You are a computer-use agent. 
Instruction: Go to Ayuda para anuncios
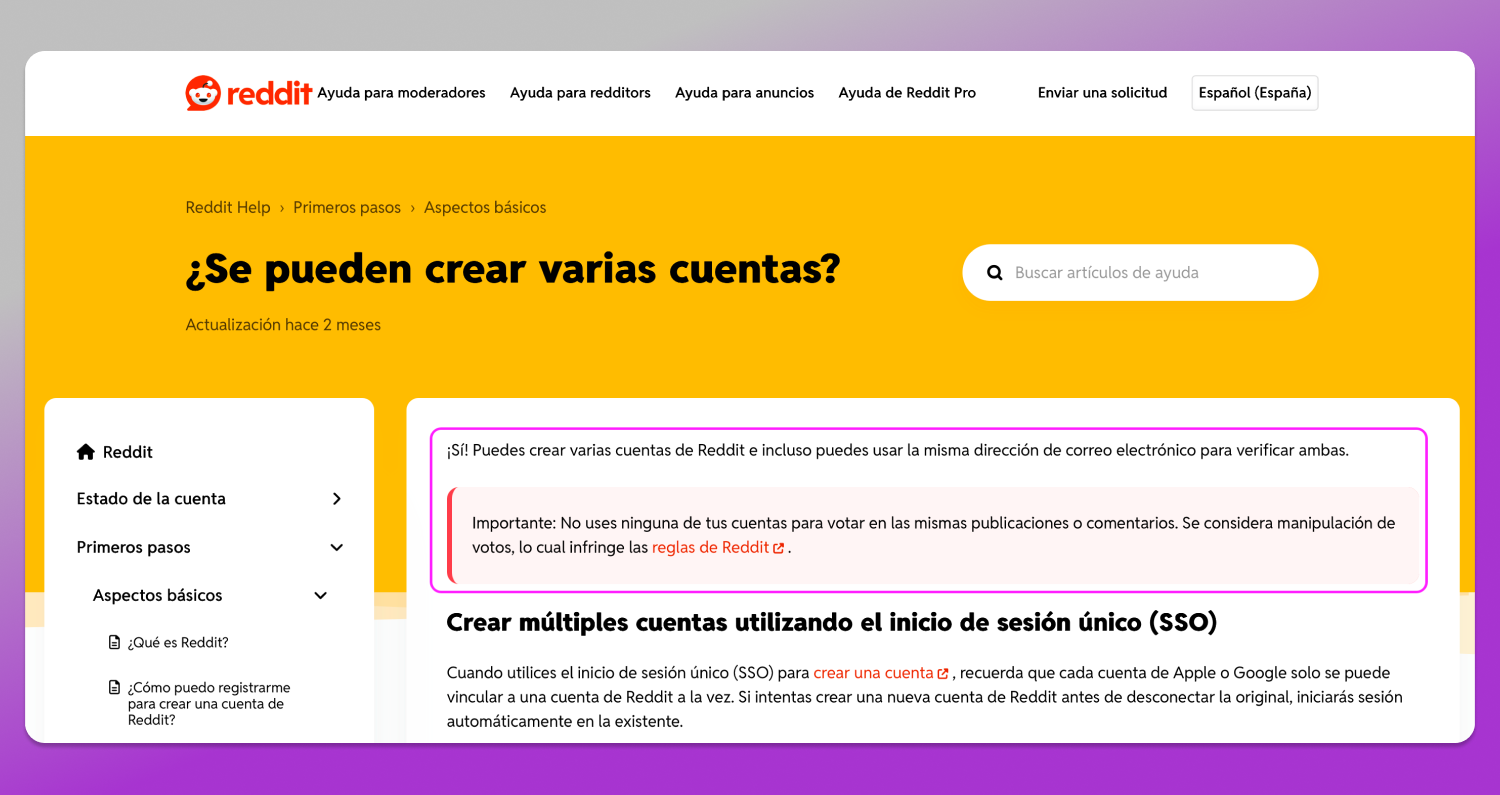tap(745, 93)
